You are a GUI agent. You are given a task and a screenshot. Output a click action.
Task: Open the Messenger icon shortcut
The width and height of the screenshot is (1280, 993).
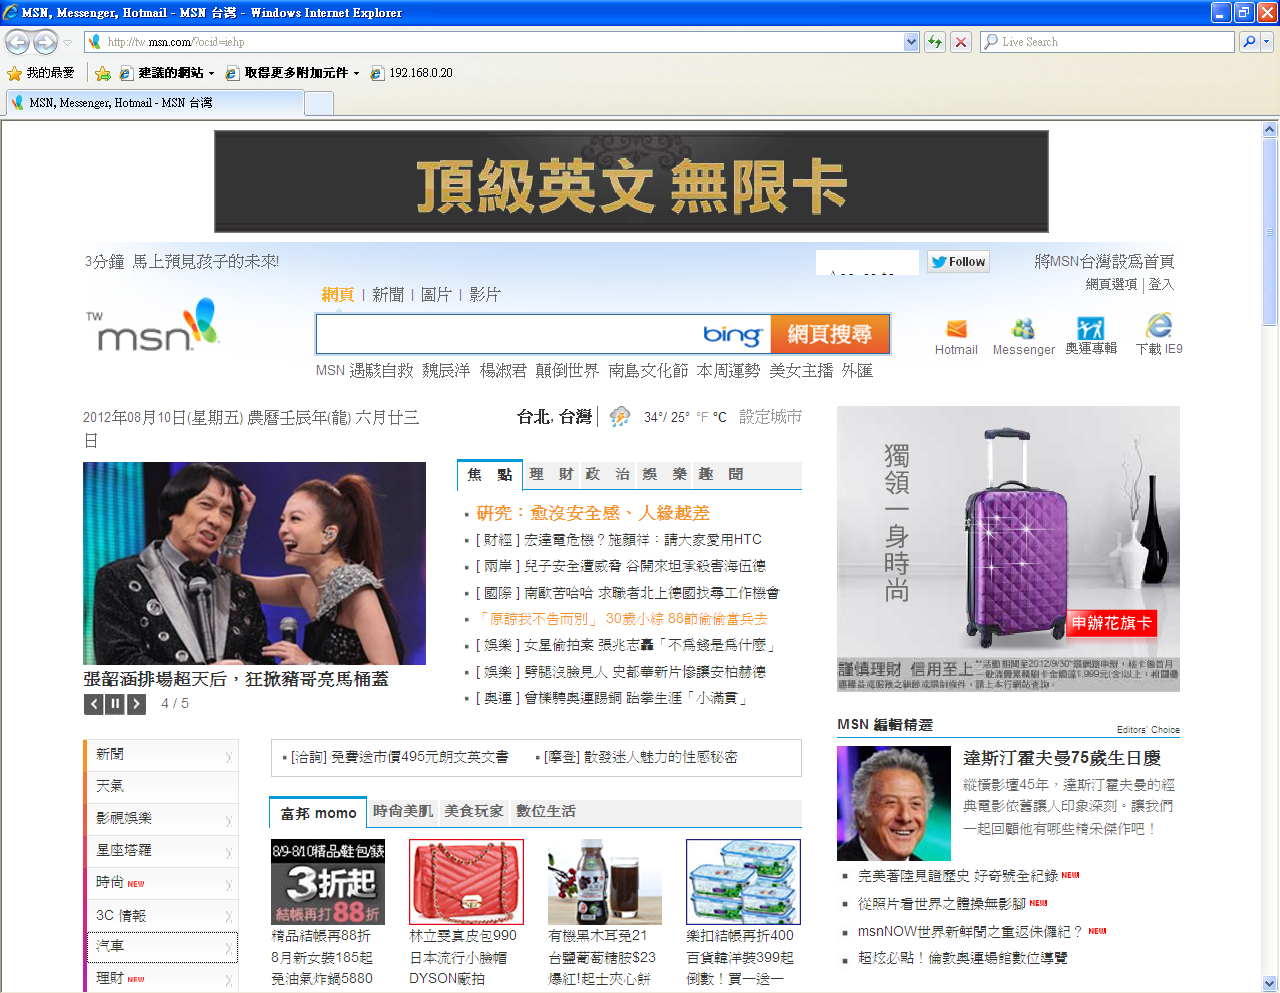coord(1023,329)
